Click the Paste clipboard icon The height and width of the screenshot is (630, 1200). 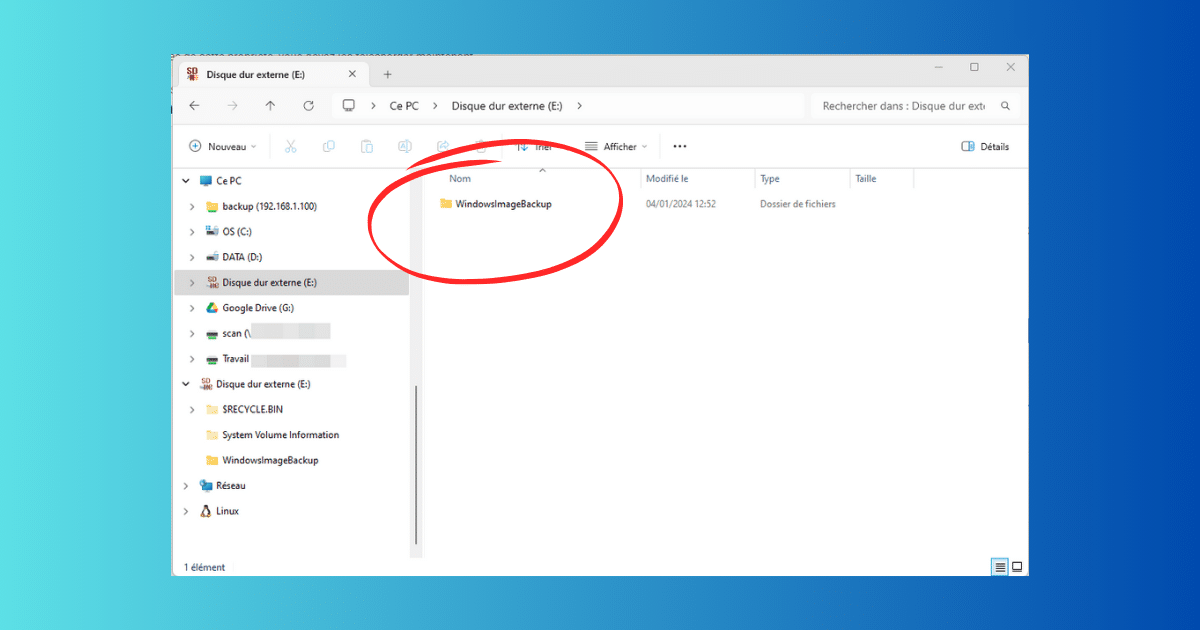click(367, 147)
